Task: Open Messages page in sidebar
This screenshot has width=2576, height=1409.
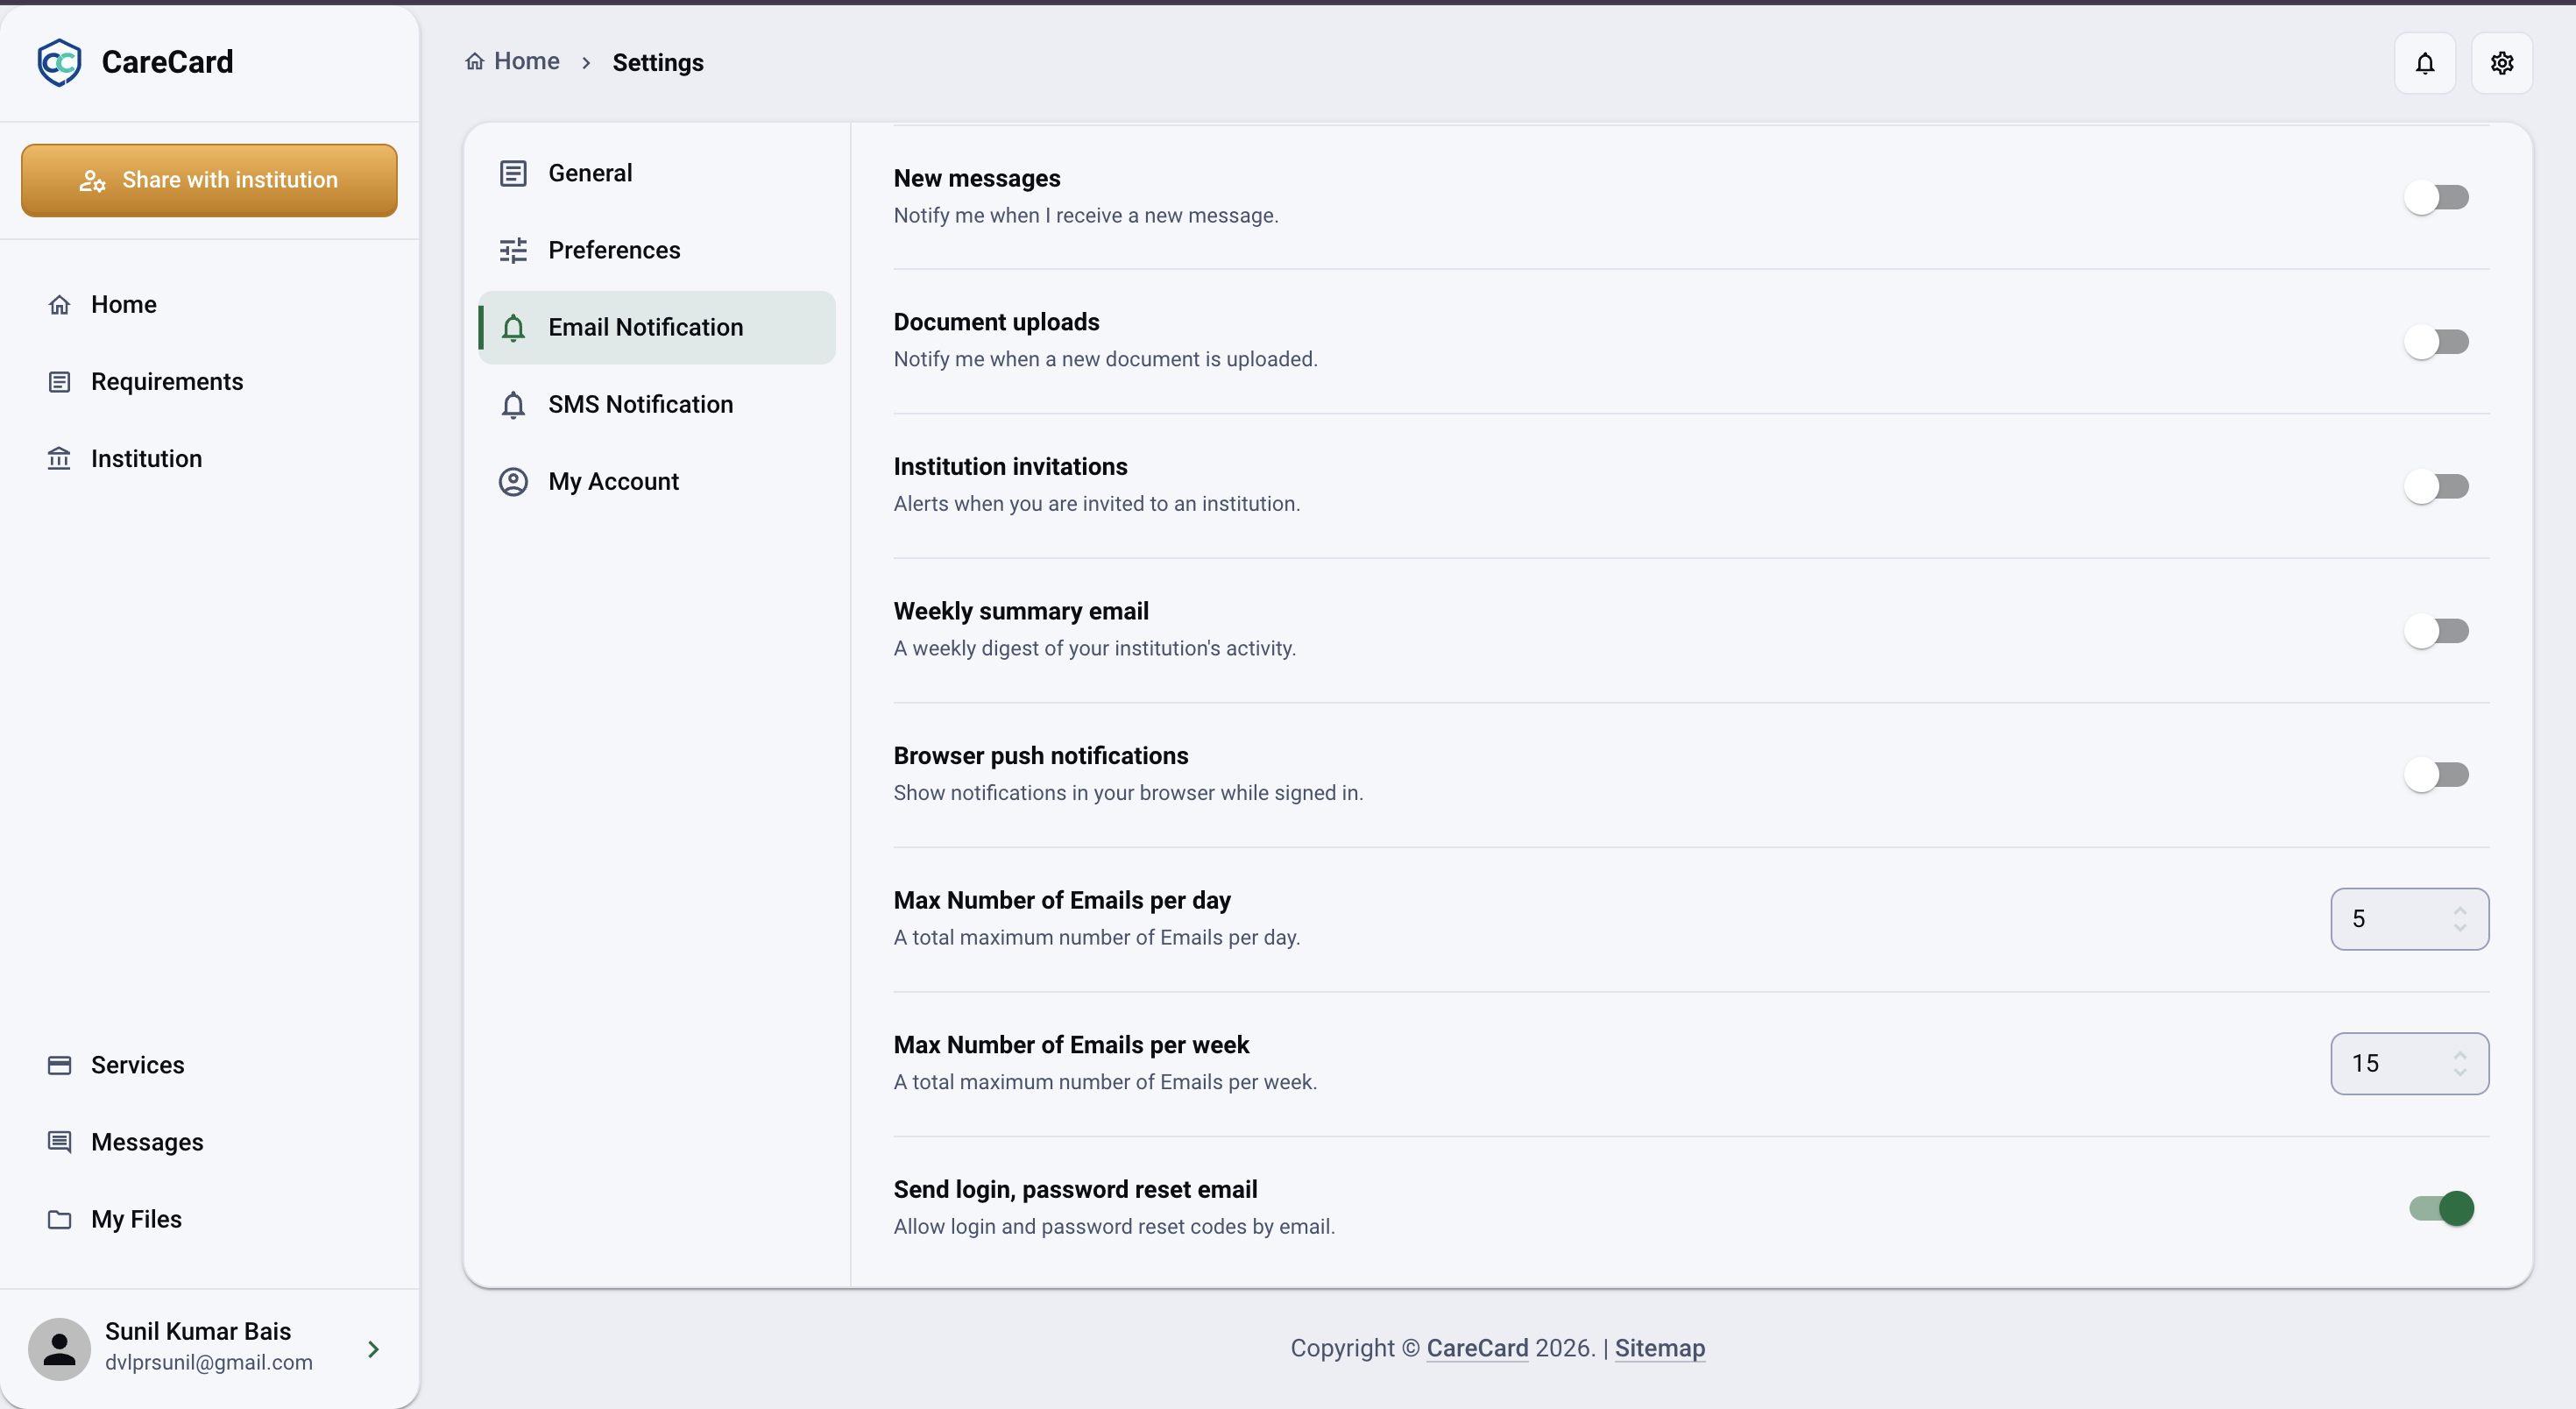Action: click(147, 1142)
